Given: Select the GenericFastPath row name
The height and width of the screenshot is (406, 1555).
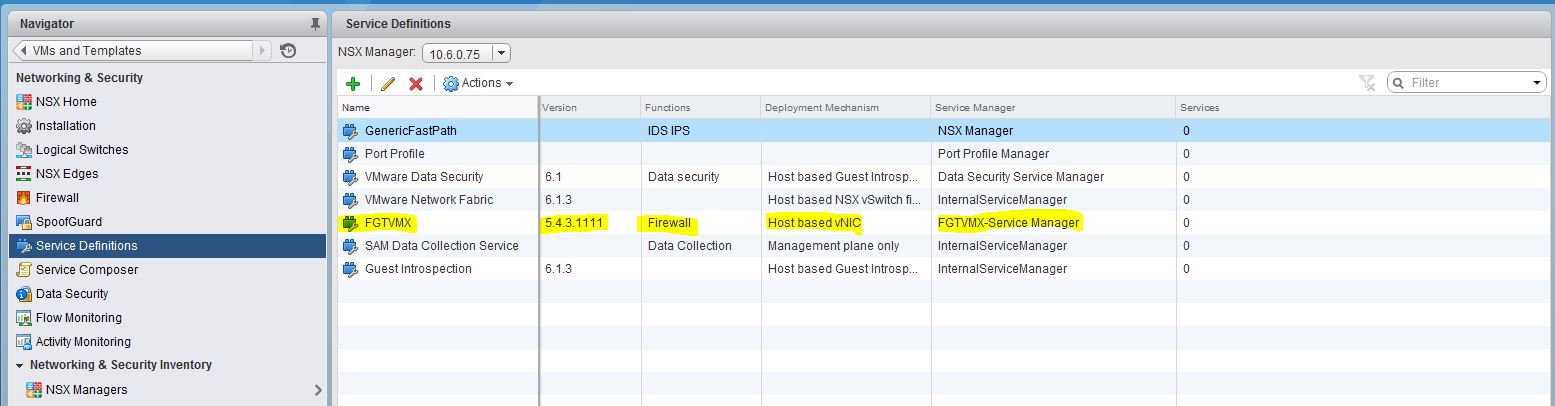Looking at the screenshot, I should click(x=411, y=130).
